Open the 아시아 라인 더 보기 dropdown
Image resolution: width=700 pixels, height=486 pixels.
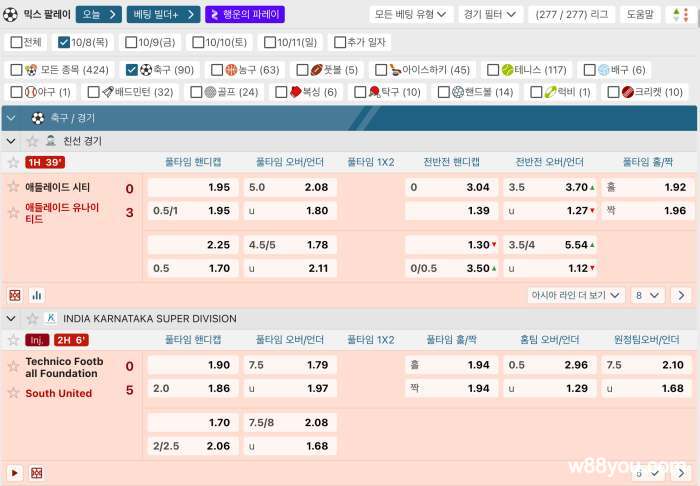[575, 295]
